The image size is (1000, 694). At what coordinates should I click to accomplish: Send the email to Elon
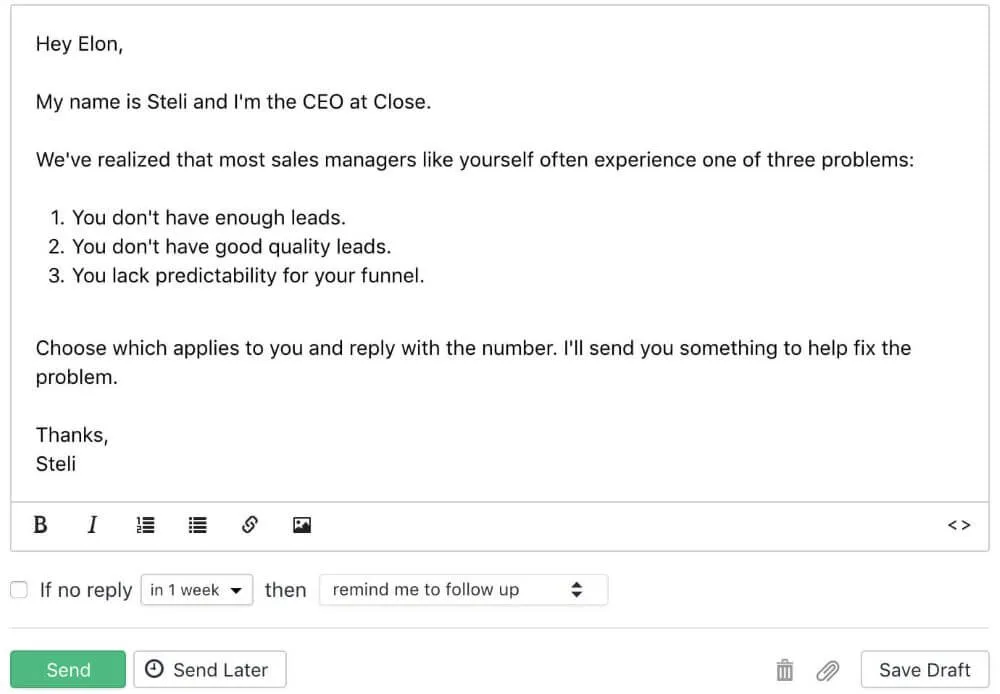coord(67,669)
